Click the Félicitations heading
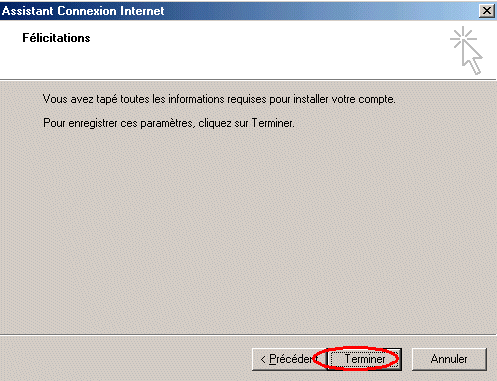Viewport: 497px width, 381px height. pos(56,38)
